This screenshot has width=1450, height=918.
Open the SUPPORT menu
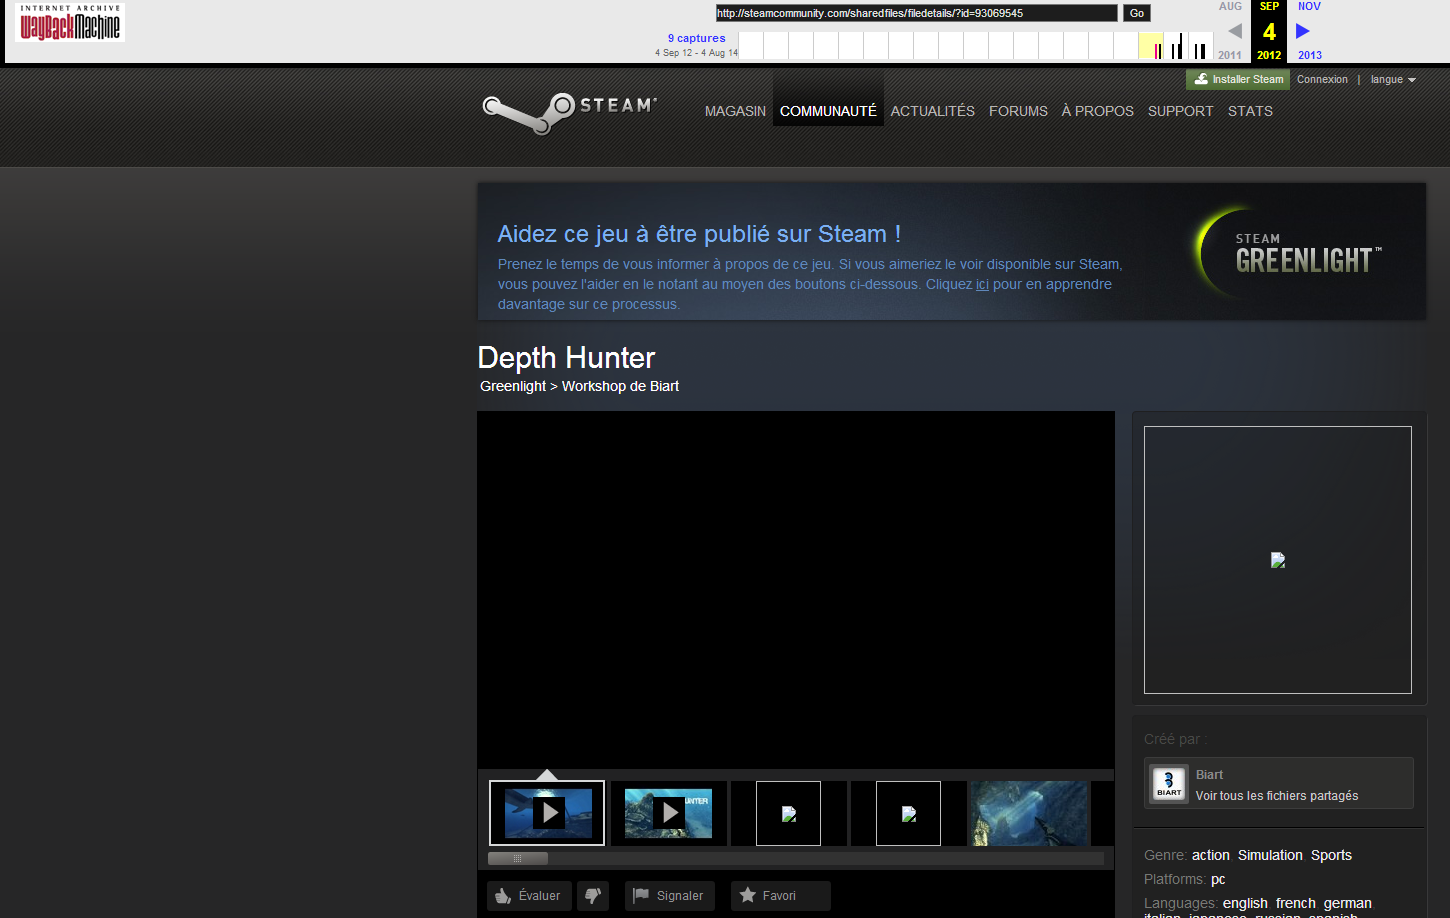point(1180,111)
